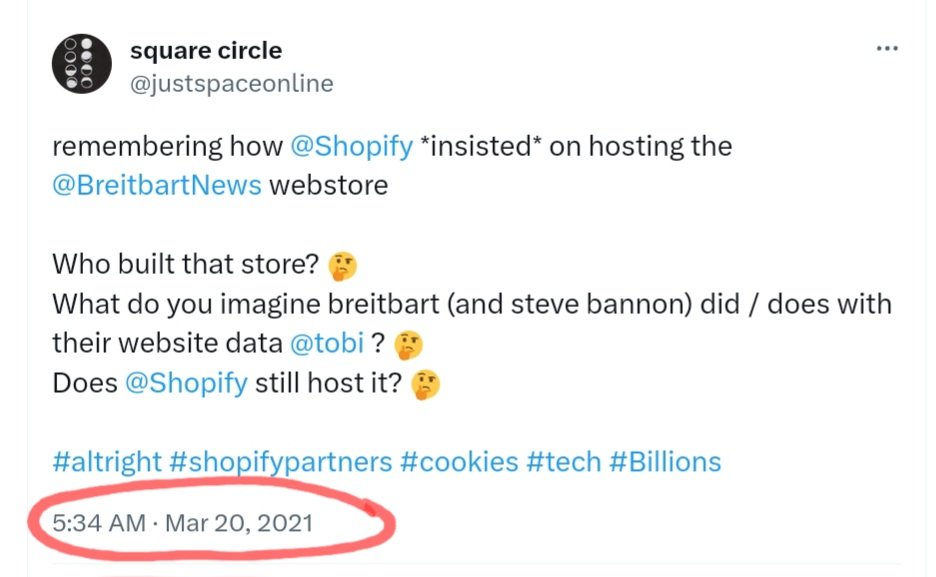Image resolution: width=936 pixels, height=577 pixels.
Task: Click the Mar 20, 2021 date
Action: click(239, 523)
